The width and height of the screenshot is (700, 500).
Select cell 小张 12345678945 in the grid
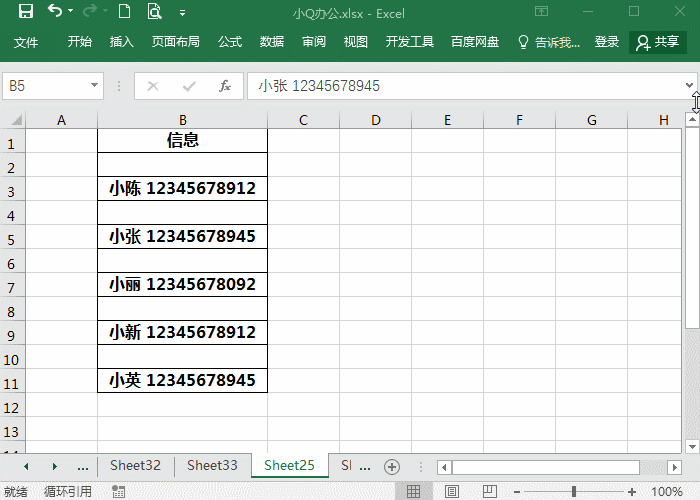tap(183, 237)
